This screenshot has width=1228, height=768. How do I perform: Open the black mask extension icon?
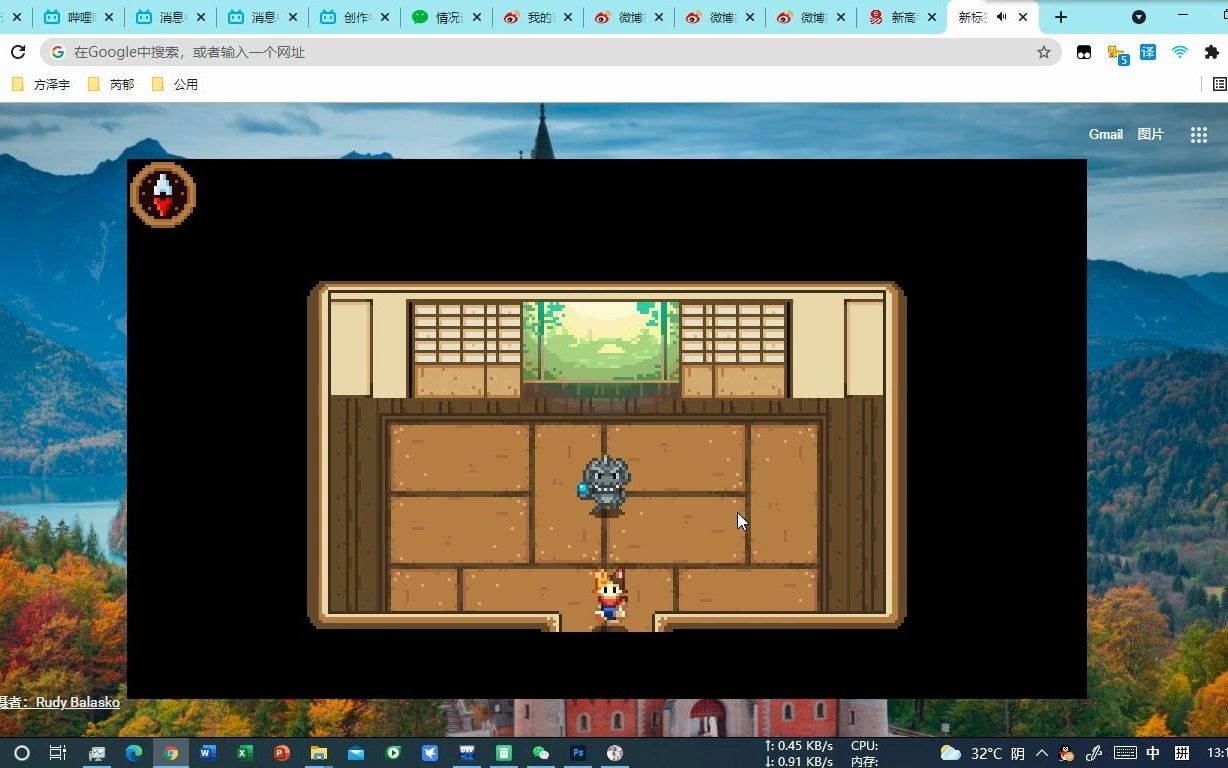(1084, 52)
